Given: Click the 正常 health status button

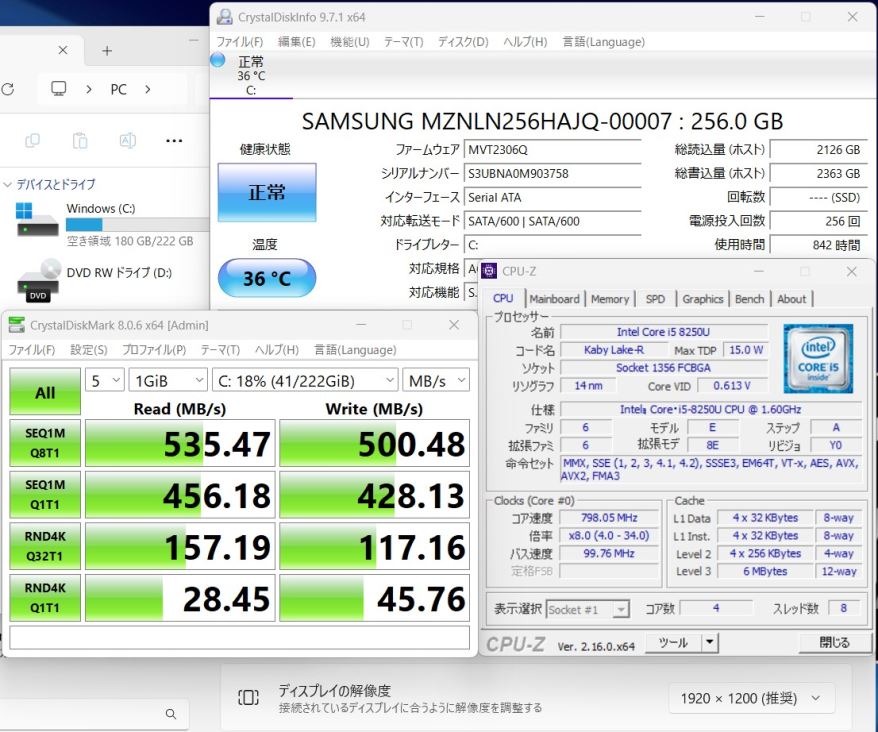Looking at the screenshot, I should [x=267, y=192].
